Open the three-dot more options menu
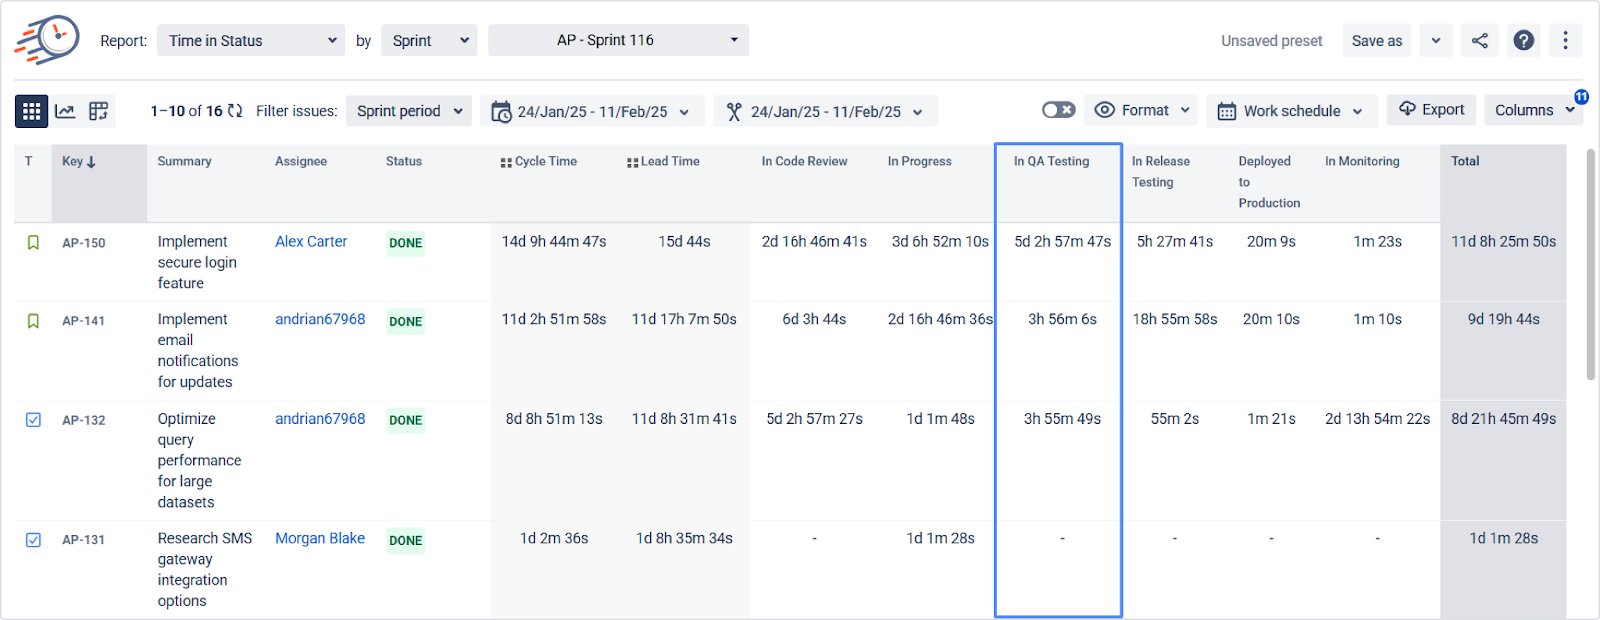The width and height of the screenshot is (1600, 620). pyautogui.click(x=1566, y=41)
